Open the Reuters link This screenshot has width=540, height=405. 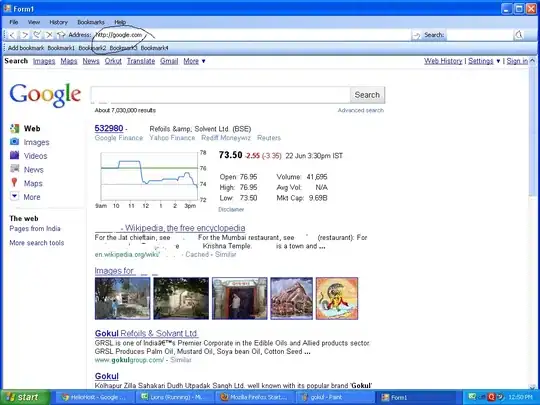[x=269, y=138]
